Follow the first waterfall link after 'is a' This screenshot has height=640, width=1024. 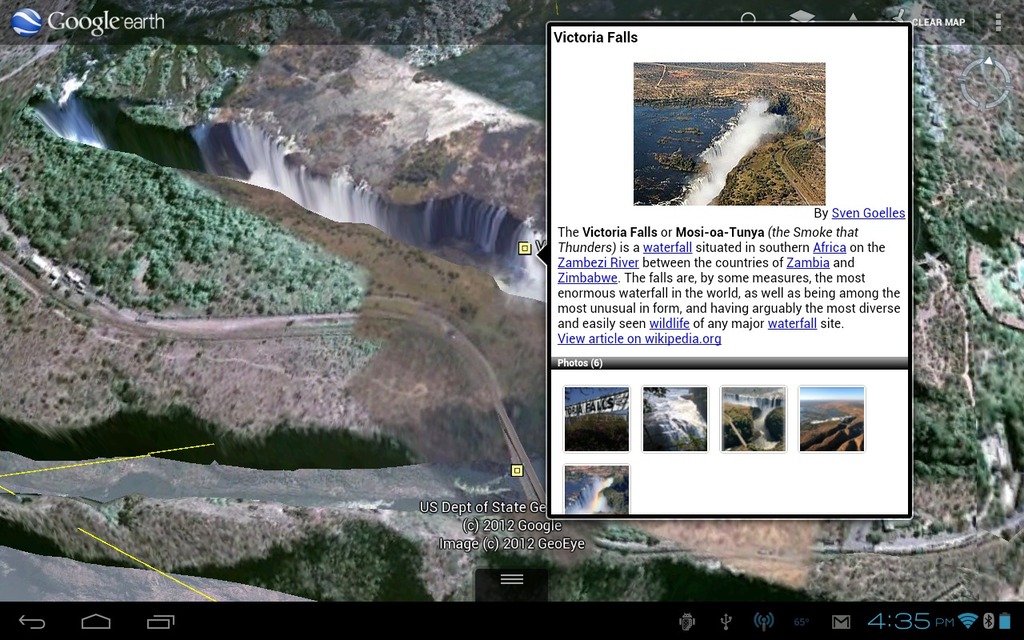667,248
